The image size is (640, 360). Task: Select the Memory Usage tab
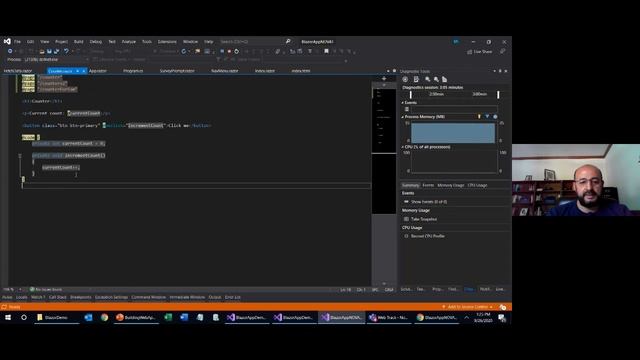click(x=451, y=185)
